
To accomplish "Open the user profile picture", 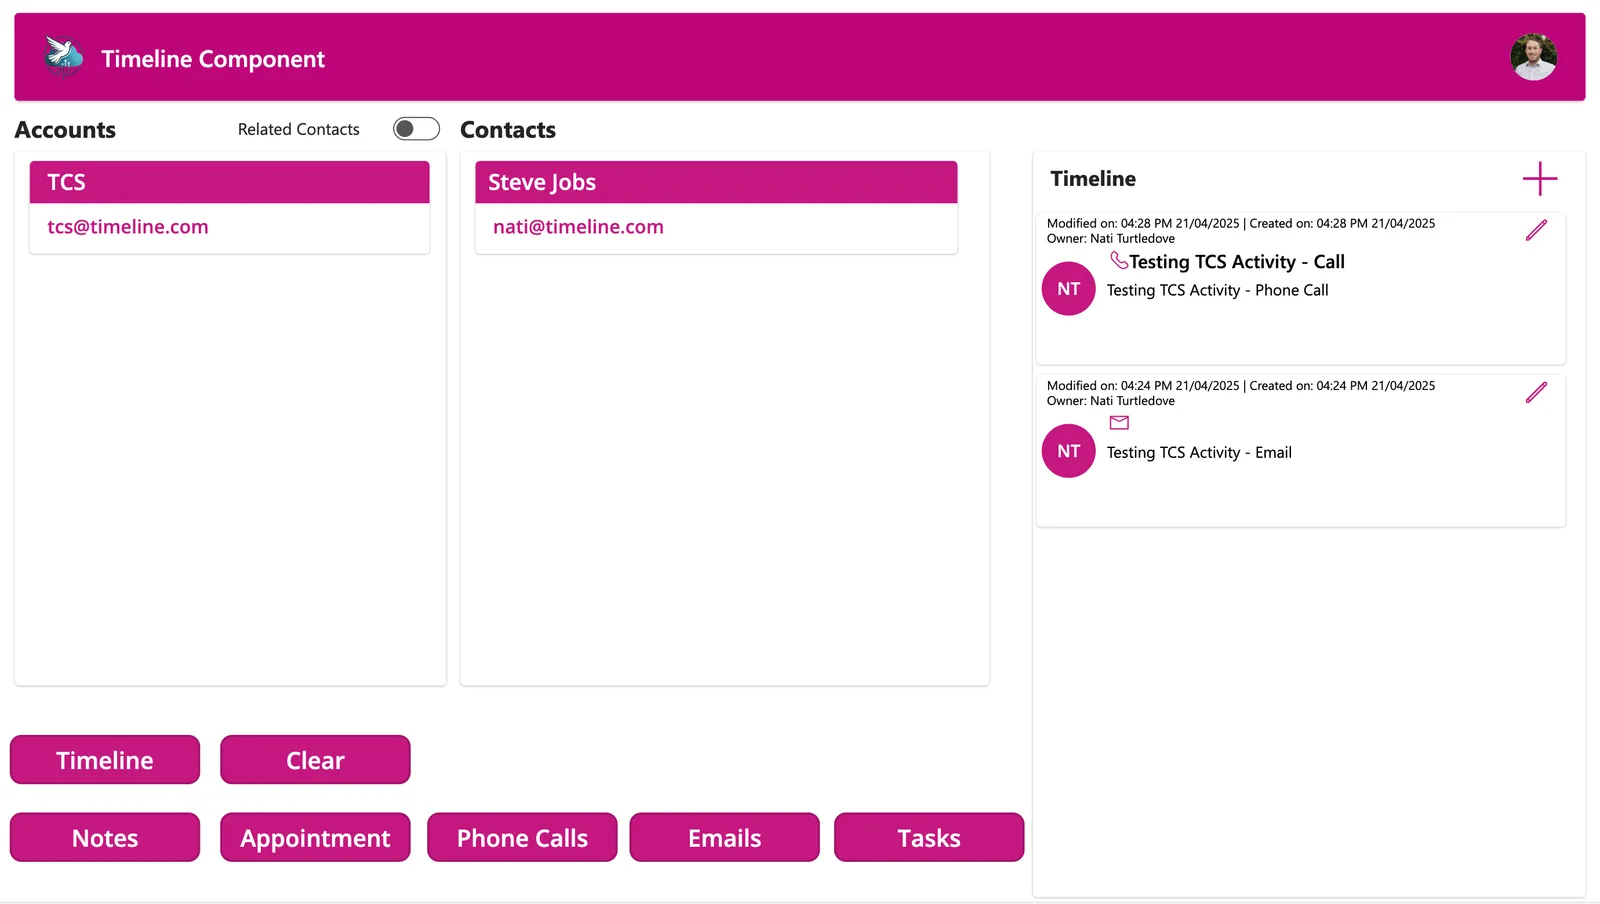I will pos(1533,57).
